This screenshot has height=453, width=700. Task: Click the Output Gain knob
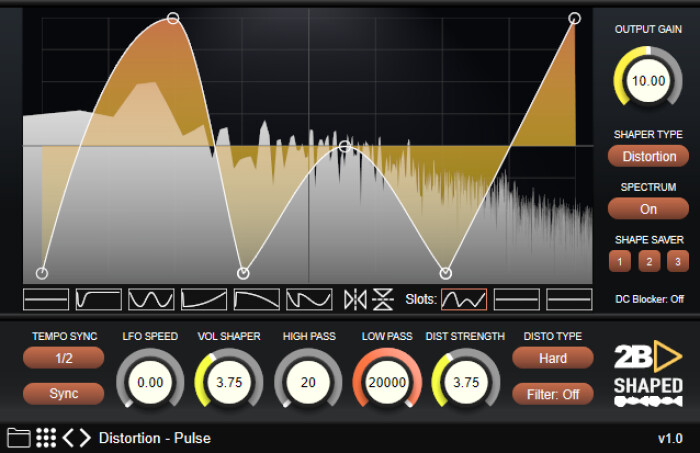pyautogui.click(x=648, y=81)
